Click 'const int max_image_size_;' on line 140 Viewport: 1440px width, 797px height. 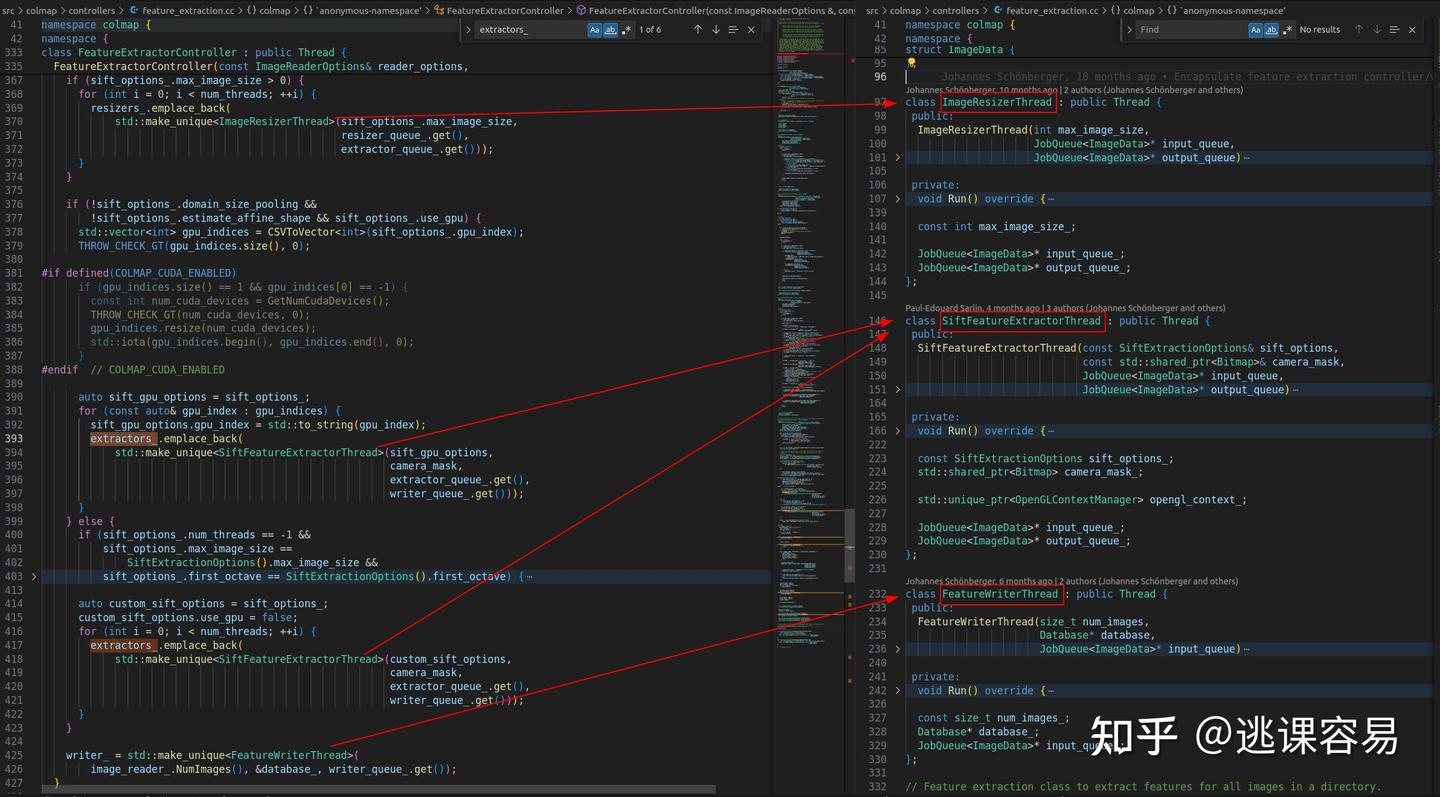tap(997, 226)
